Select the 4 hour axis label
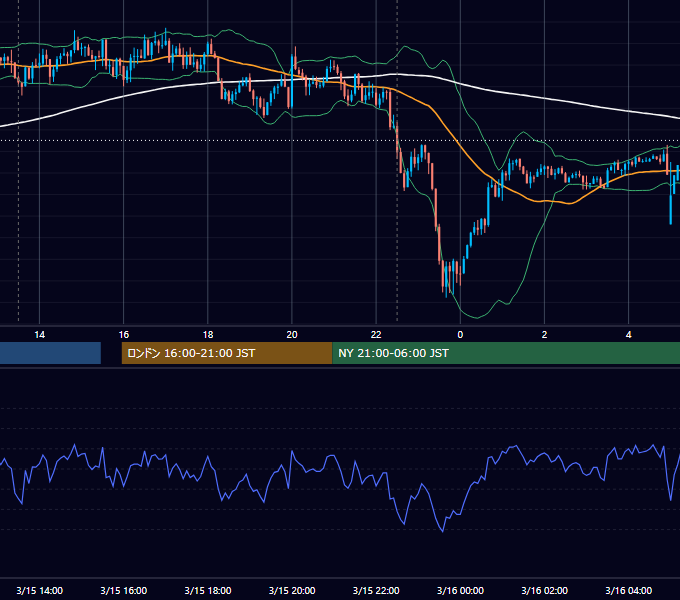This screenshot has height=600, width=680. tap(628, 335)
